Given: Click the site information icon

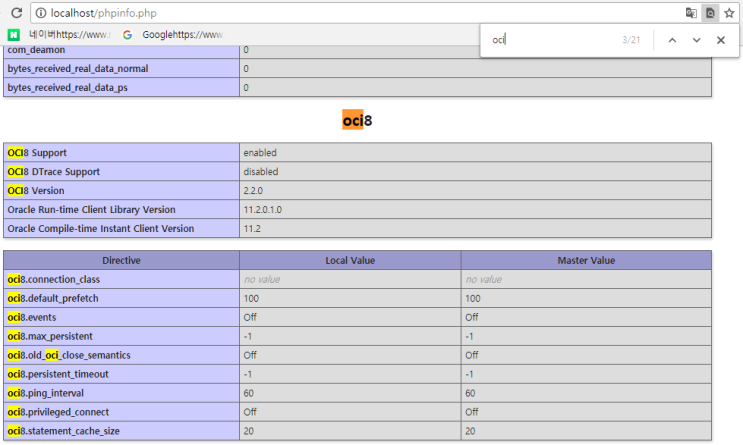Looking at the screenshot, I should (41, 13).
